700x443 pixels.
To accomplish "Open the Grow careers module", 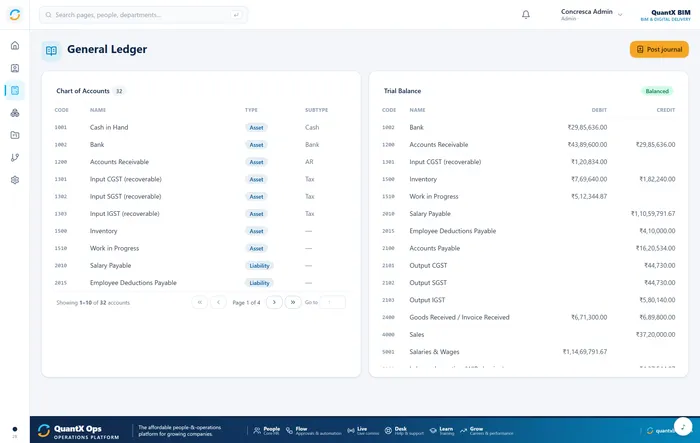I will (486, 430).
